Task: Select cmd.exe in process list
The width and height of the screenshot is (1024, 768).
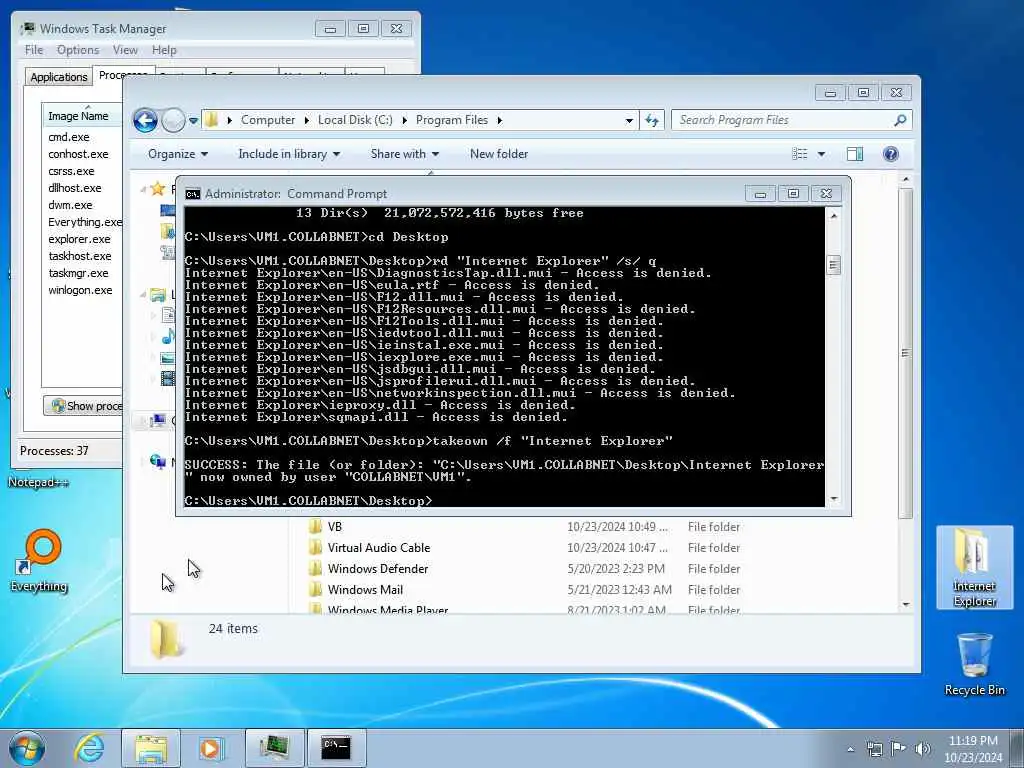Action: pos(69,137)
